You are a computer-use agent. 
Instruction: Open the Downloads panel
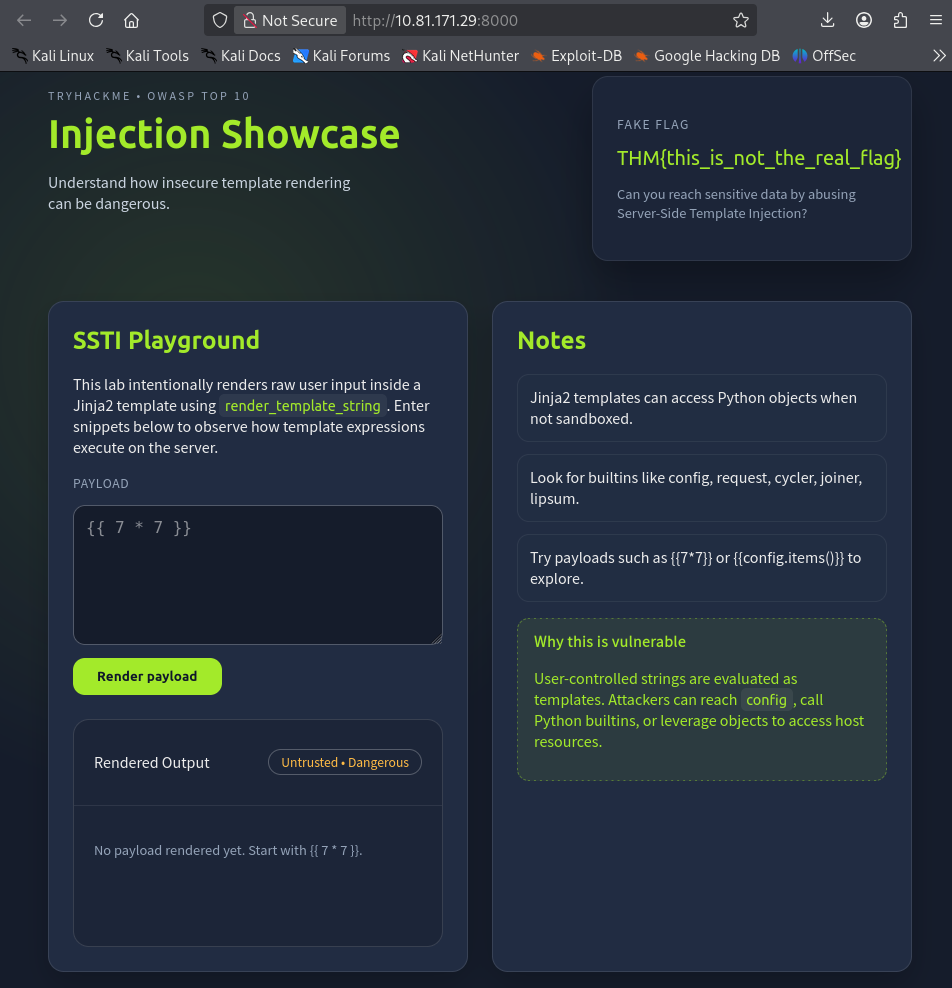pos(827,20)
